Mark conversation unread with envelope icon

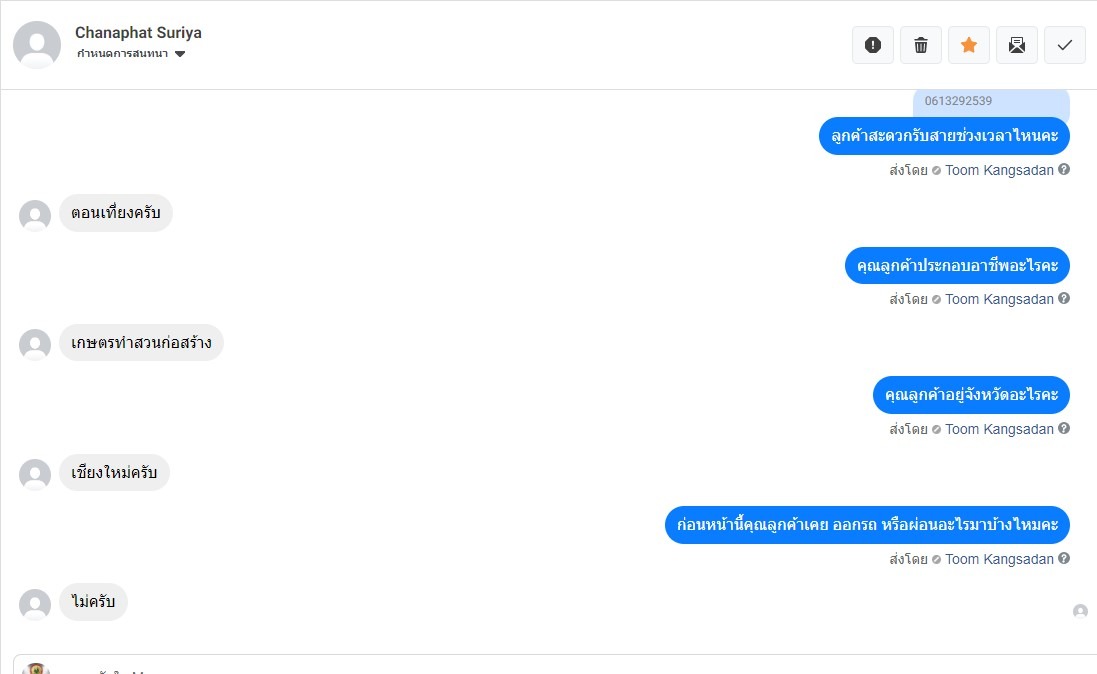(x=1017, y=45)
